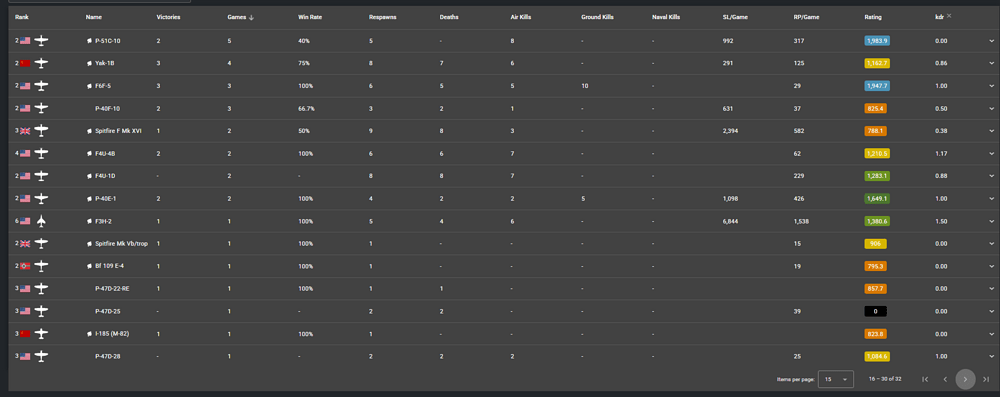Click the 66.7% win rate value

306,109
